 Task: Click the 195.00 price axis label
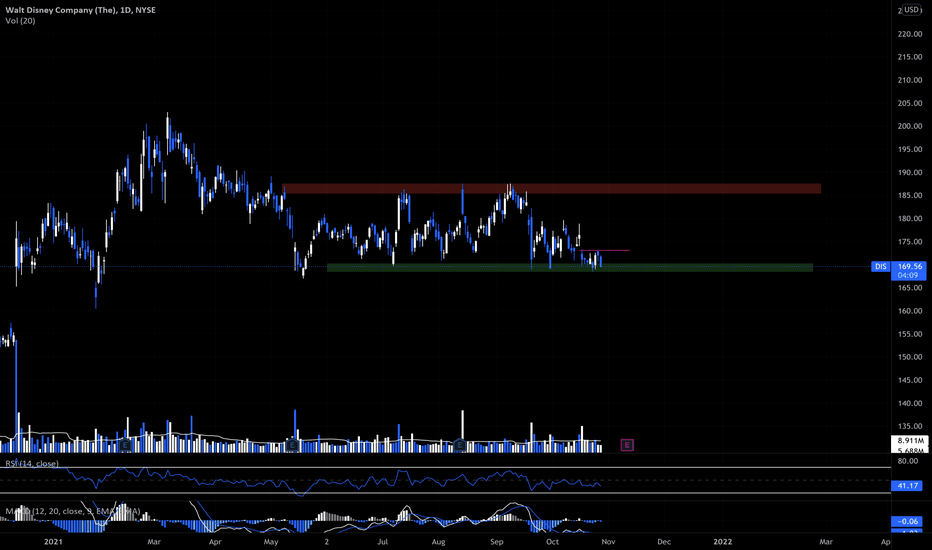point(910,149)
